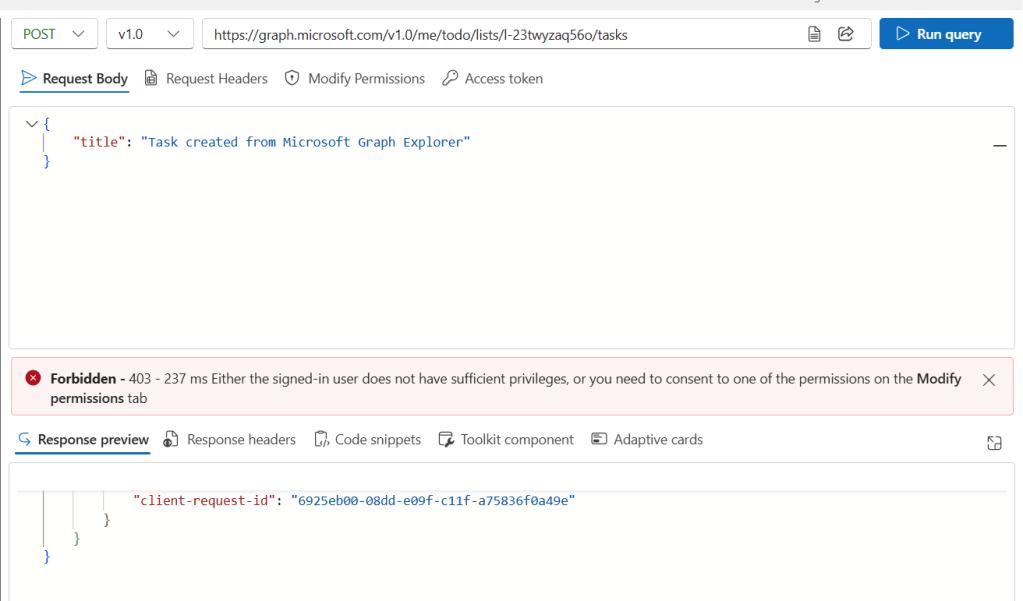Image resolution: width=1023 pixels, height=601 pixels.
Task: Switch to the Request Headers tab
Action: 216,78
